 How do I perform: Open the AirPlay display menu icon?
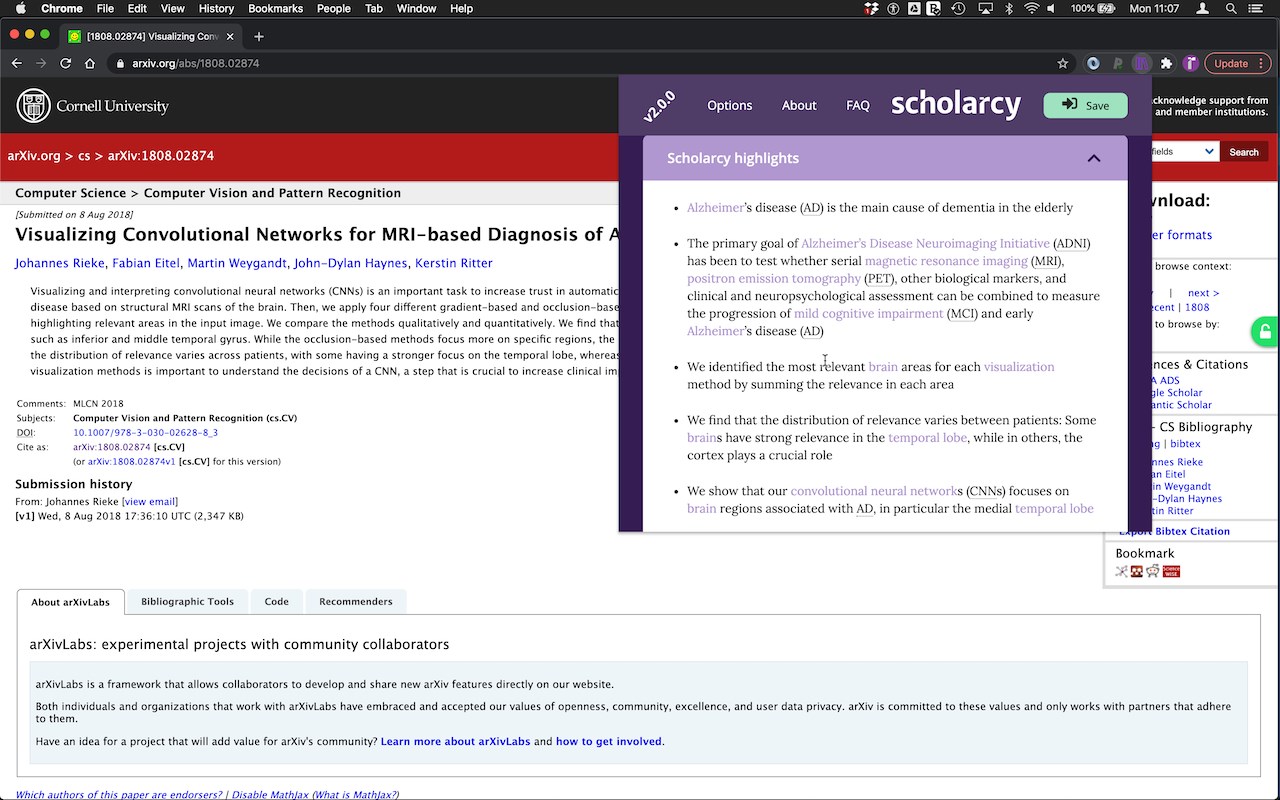tap(984, 8)
